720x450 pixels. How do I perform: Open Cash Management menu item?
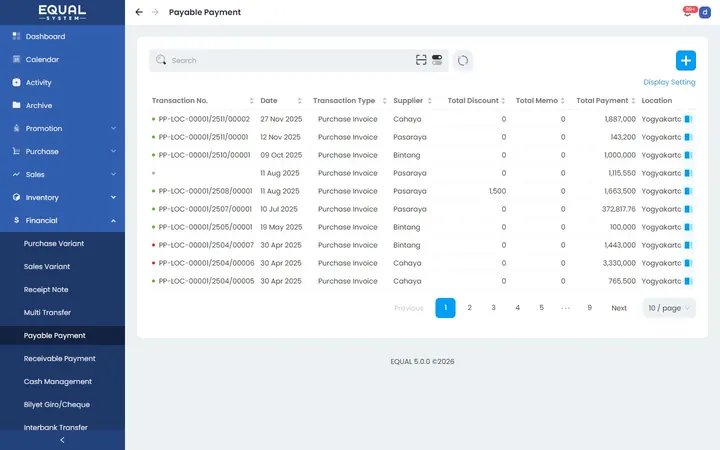[x=58, y=381]
